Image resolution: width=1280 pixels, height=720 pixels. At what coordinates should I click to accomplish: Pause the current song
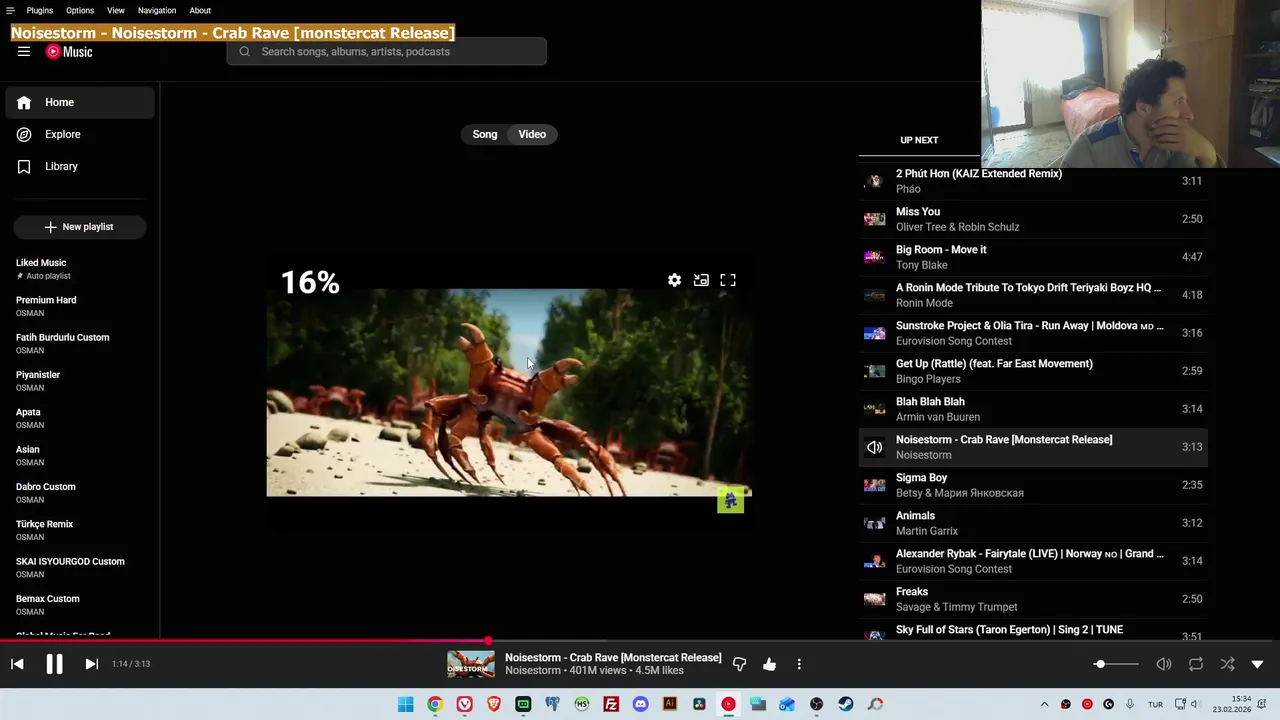click(x=54, y=664)
